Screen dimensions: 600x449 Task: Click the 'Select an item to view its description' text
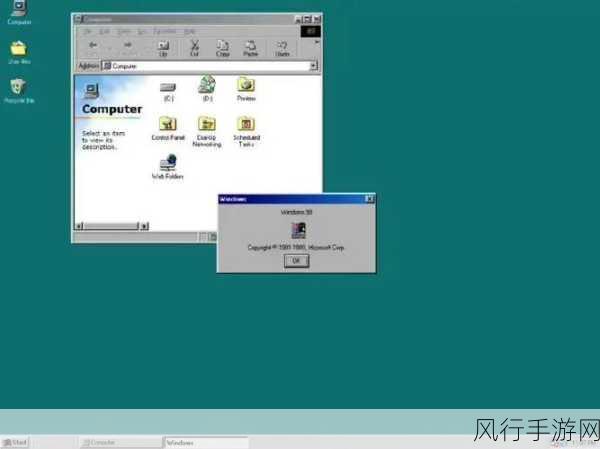(x=103, y=140)
